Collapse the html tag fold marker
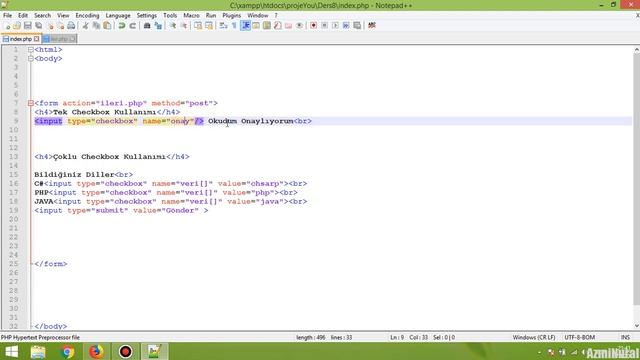 point(31,50)
